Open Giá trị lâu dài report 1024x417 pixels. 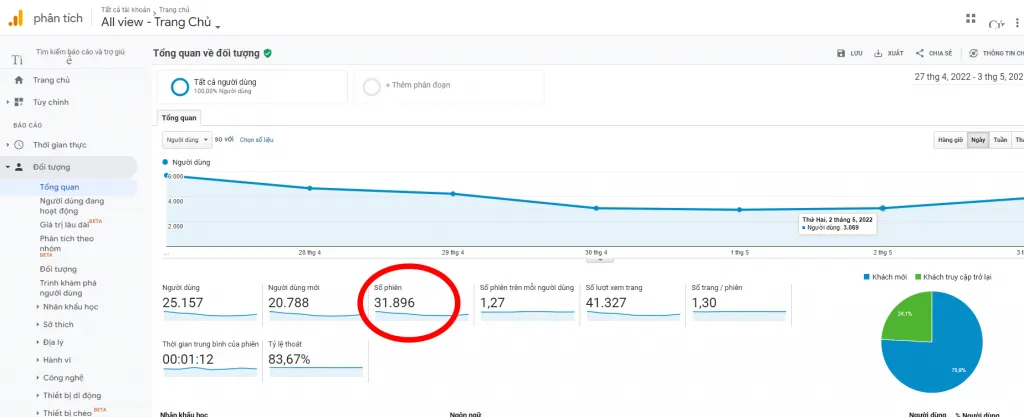click(64, 224)
